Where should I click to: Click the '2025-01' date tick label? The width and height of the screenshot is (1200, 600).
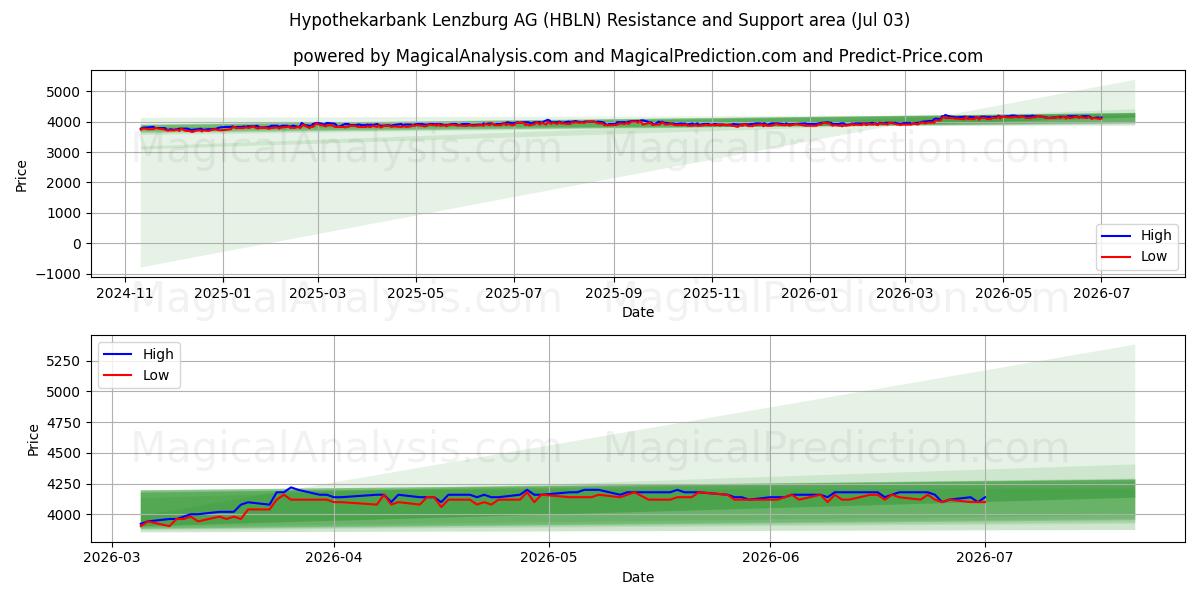tap(222, 293)
